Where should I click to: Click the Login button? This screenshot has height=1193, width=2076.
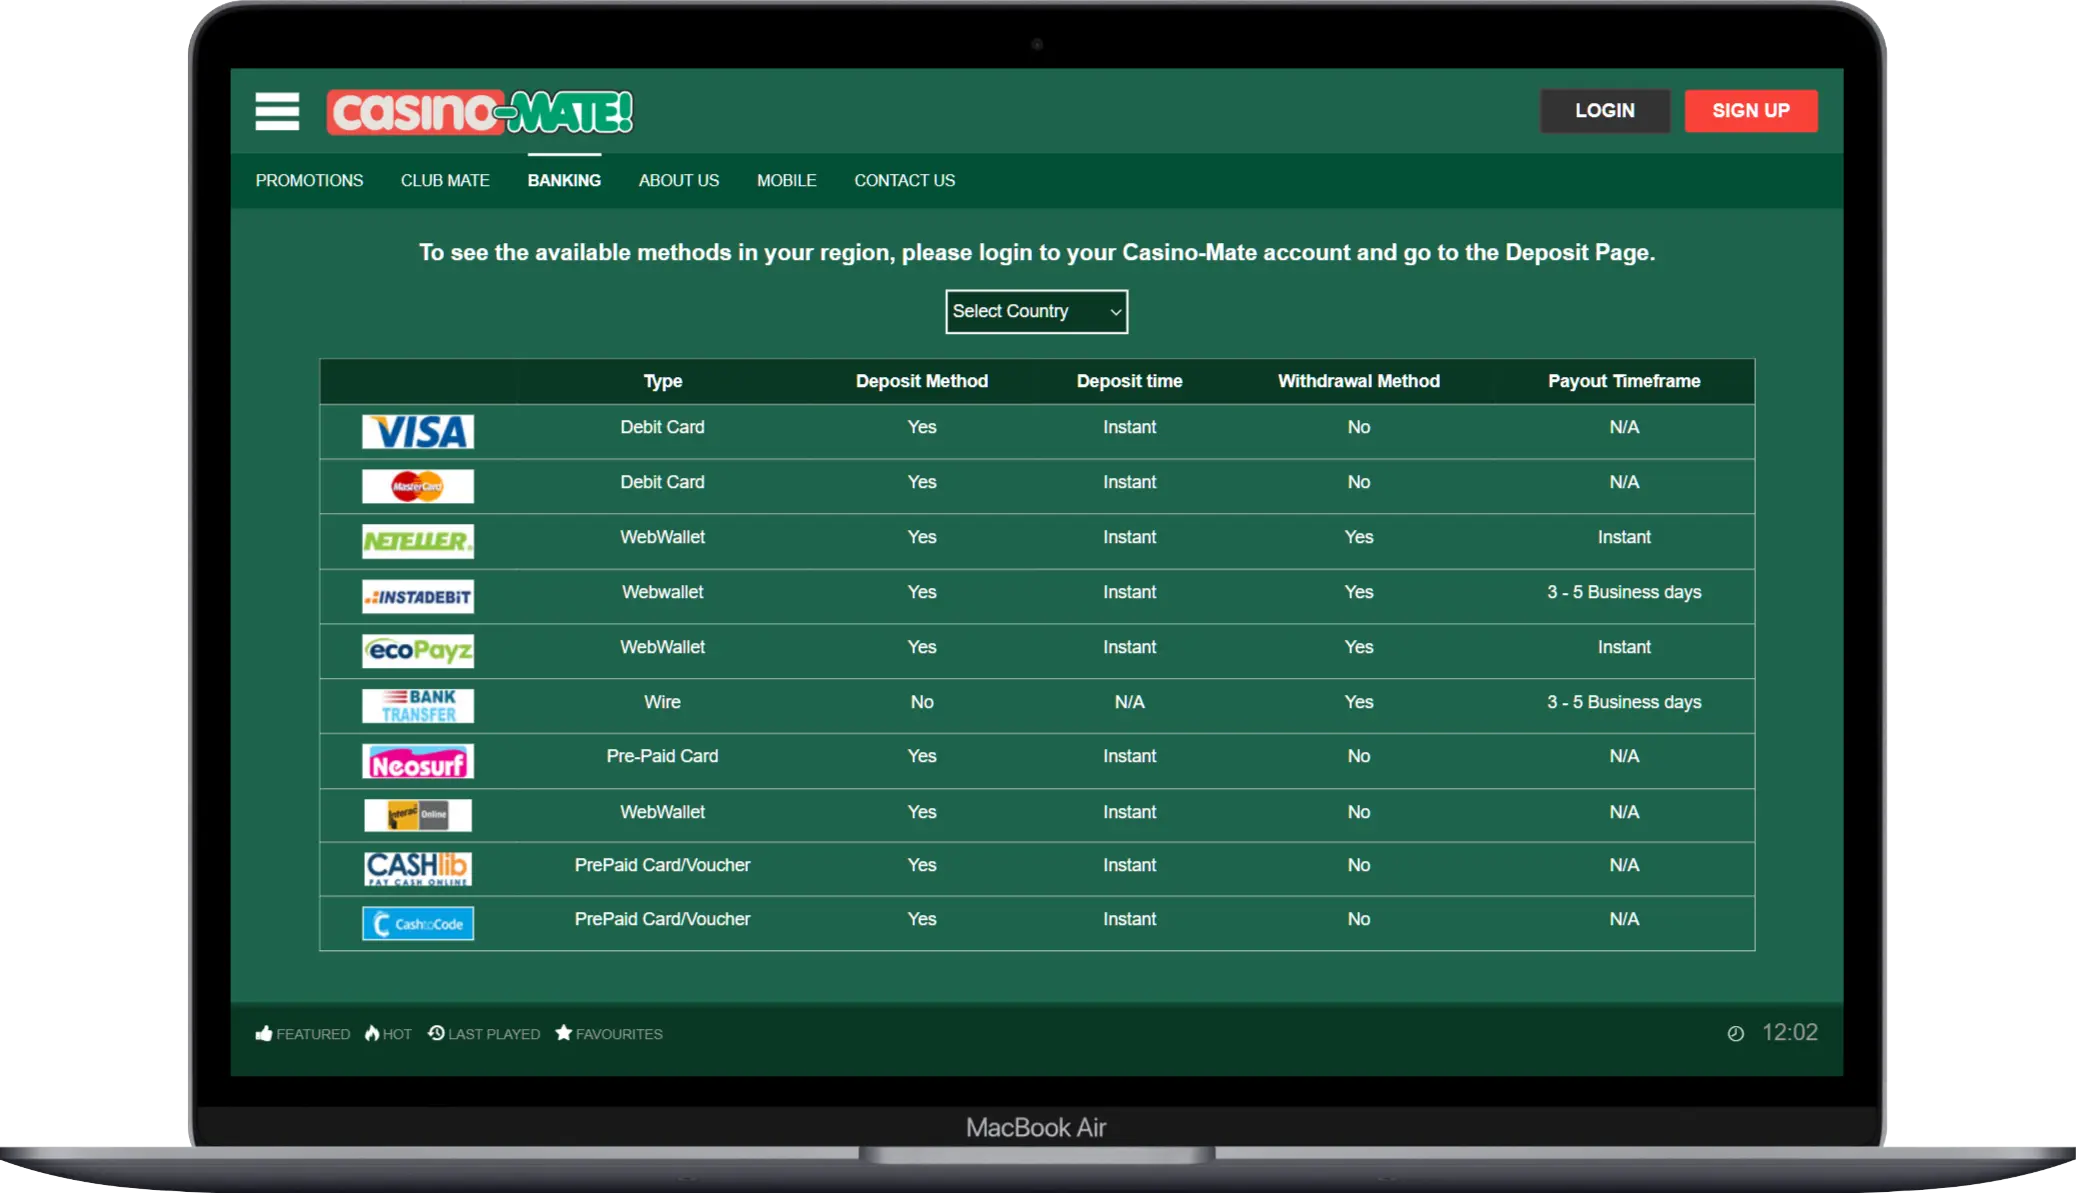1605,111
